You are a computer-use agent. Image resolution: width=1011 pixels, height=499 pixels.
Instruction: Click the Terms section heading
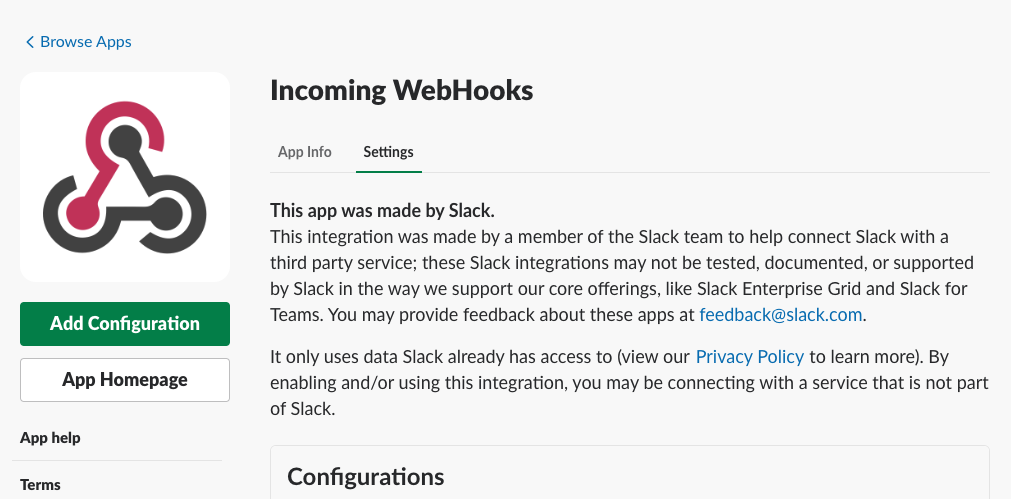click(x=40, y=485)
